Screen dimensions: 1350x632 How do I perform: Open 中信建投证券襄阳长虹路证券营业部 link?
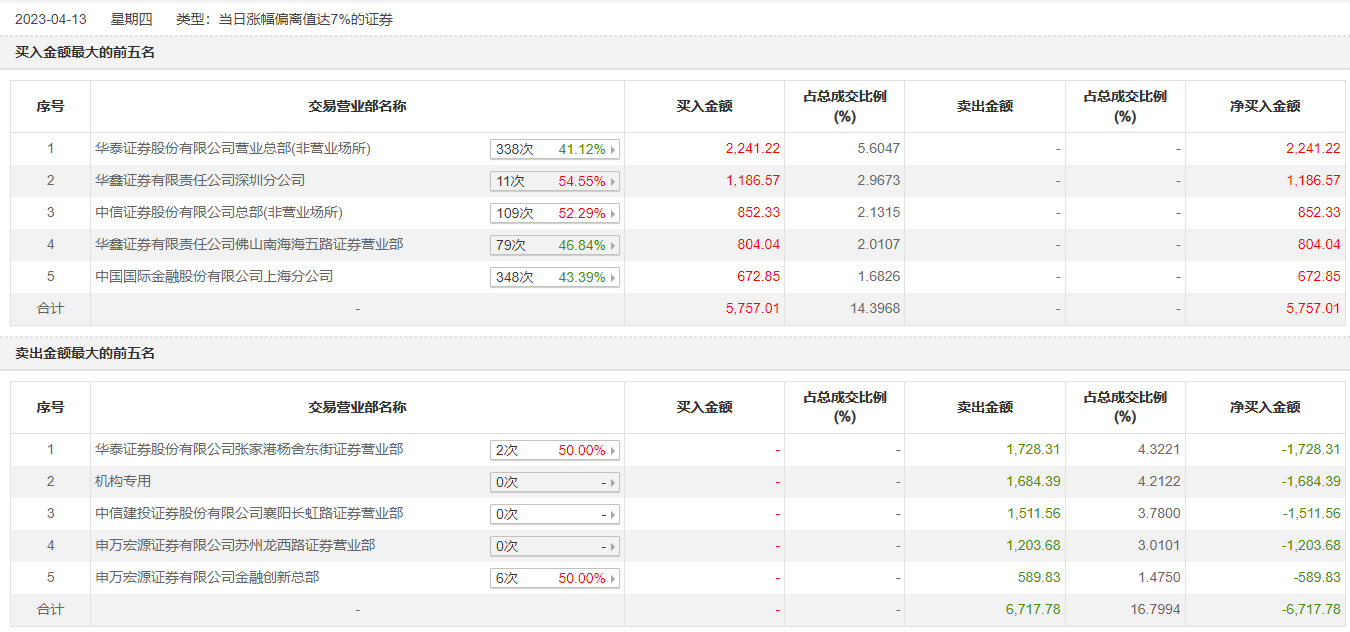(x=249, y=514)
